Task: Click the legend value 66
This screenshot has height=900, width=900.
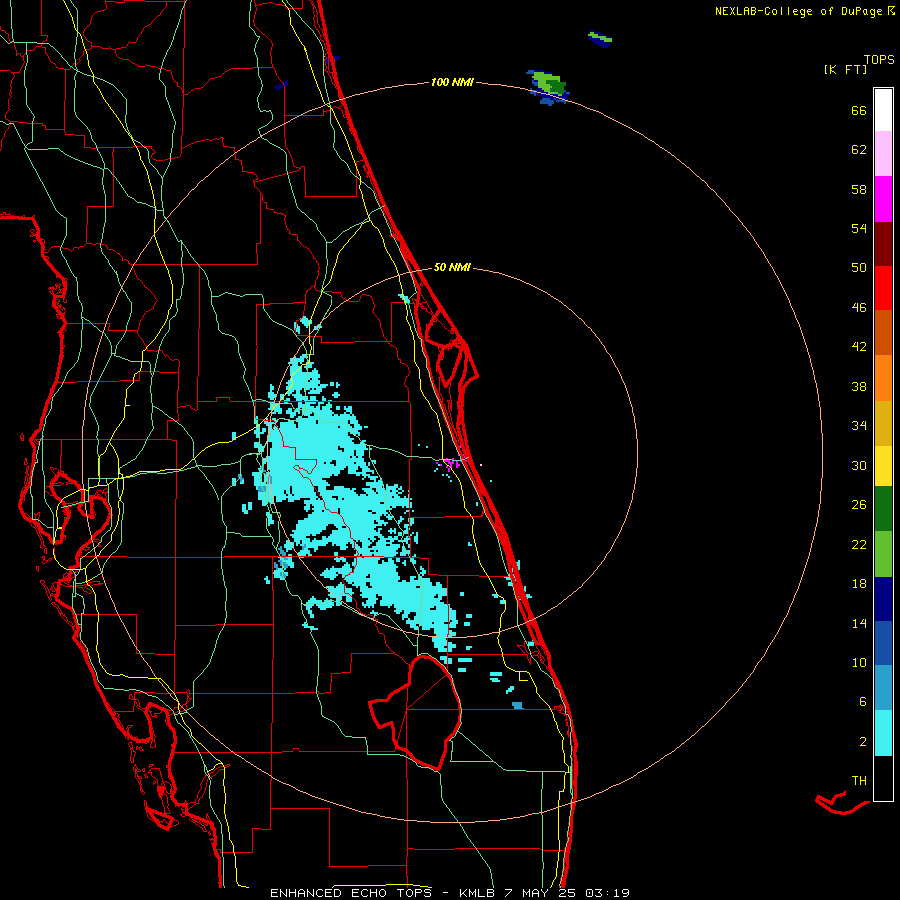Action: 859,110
